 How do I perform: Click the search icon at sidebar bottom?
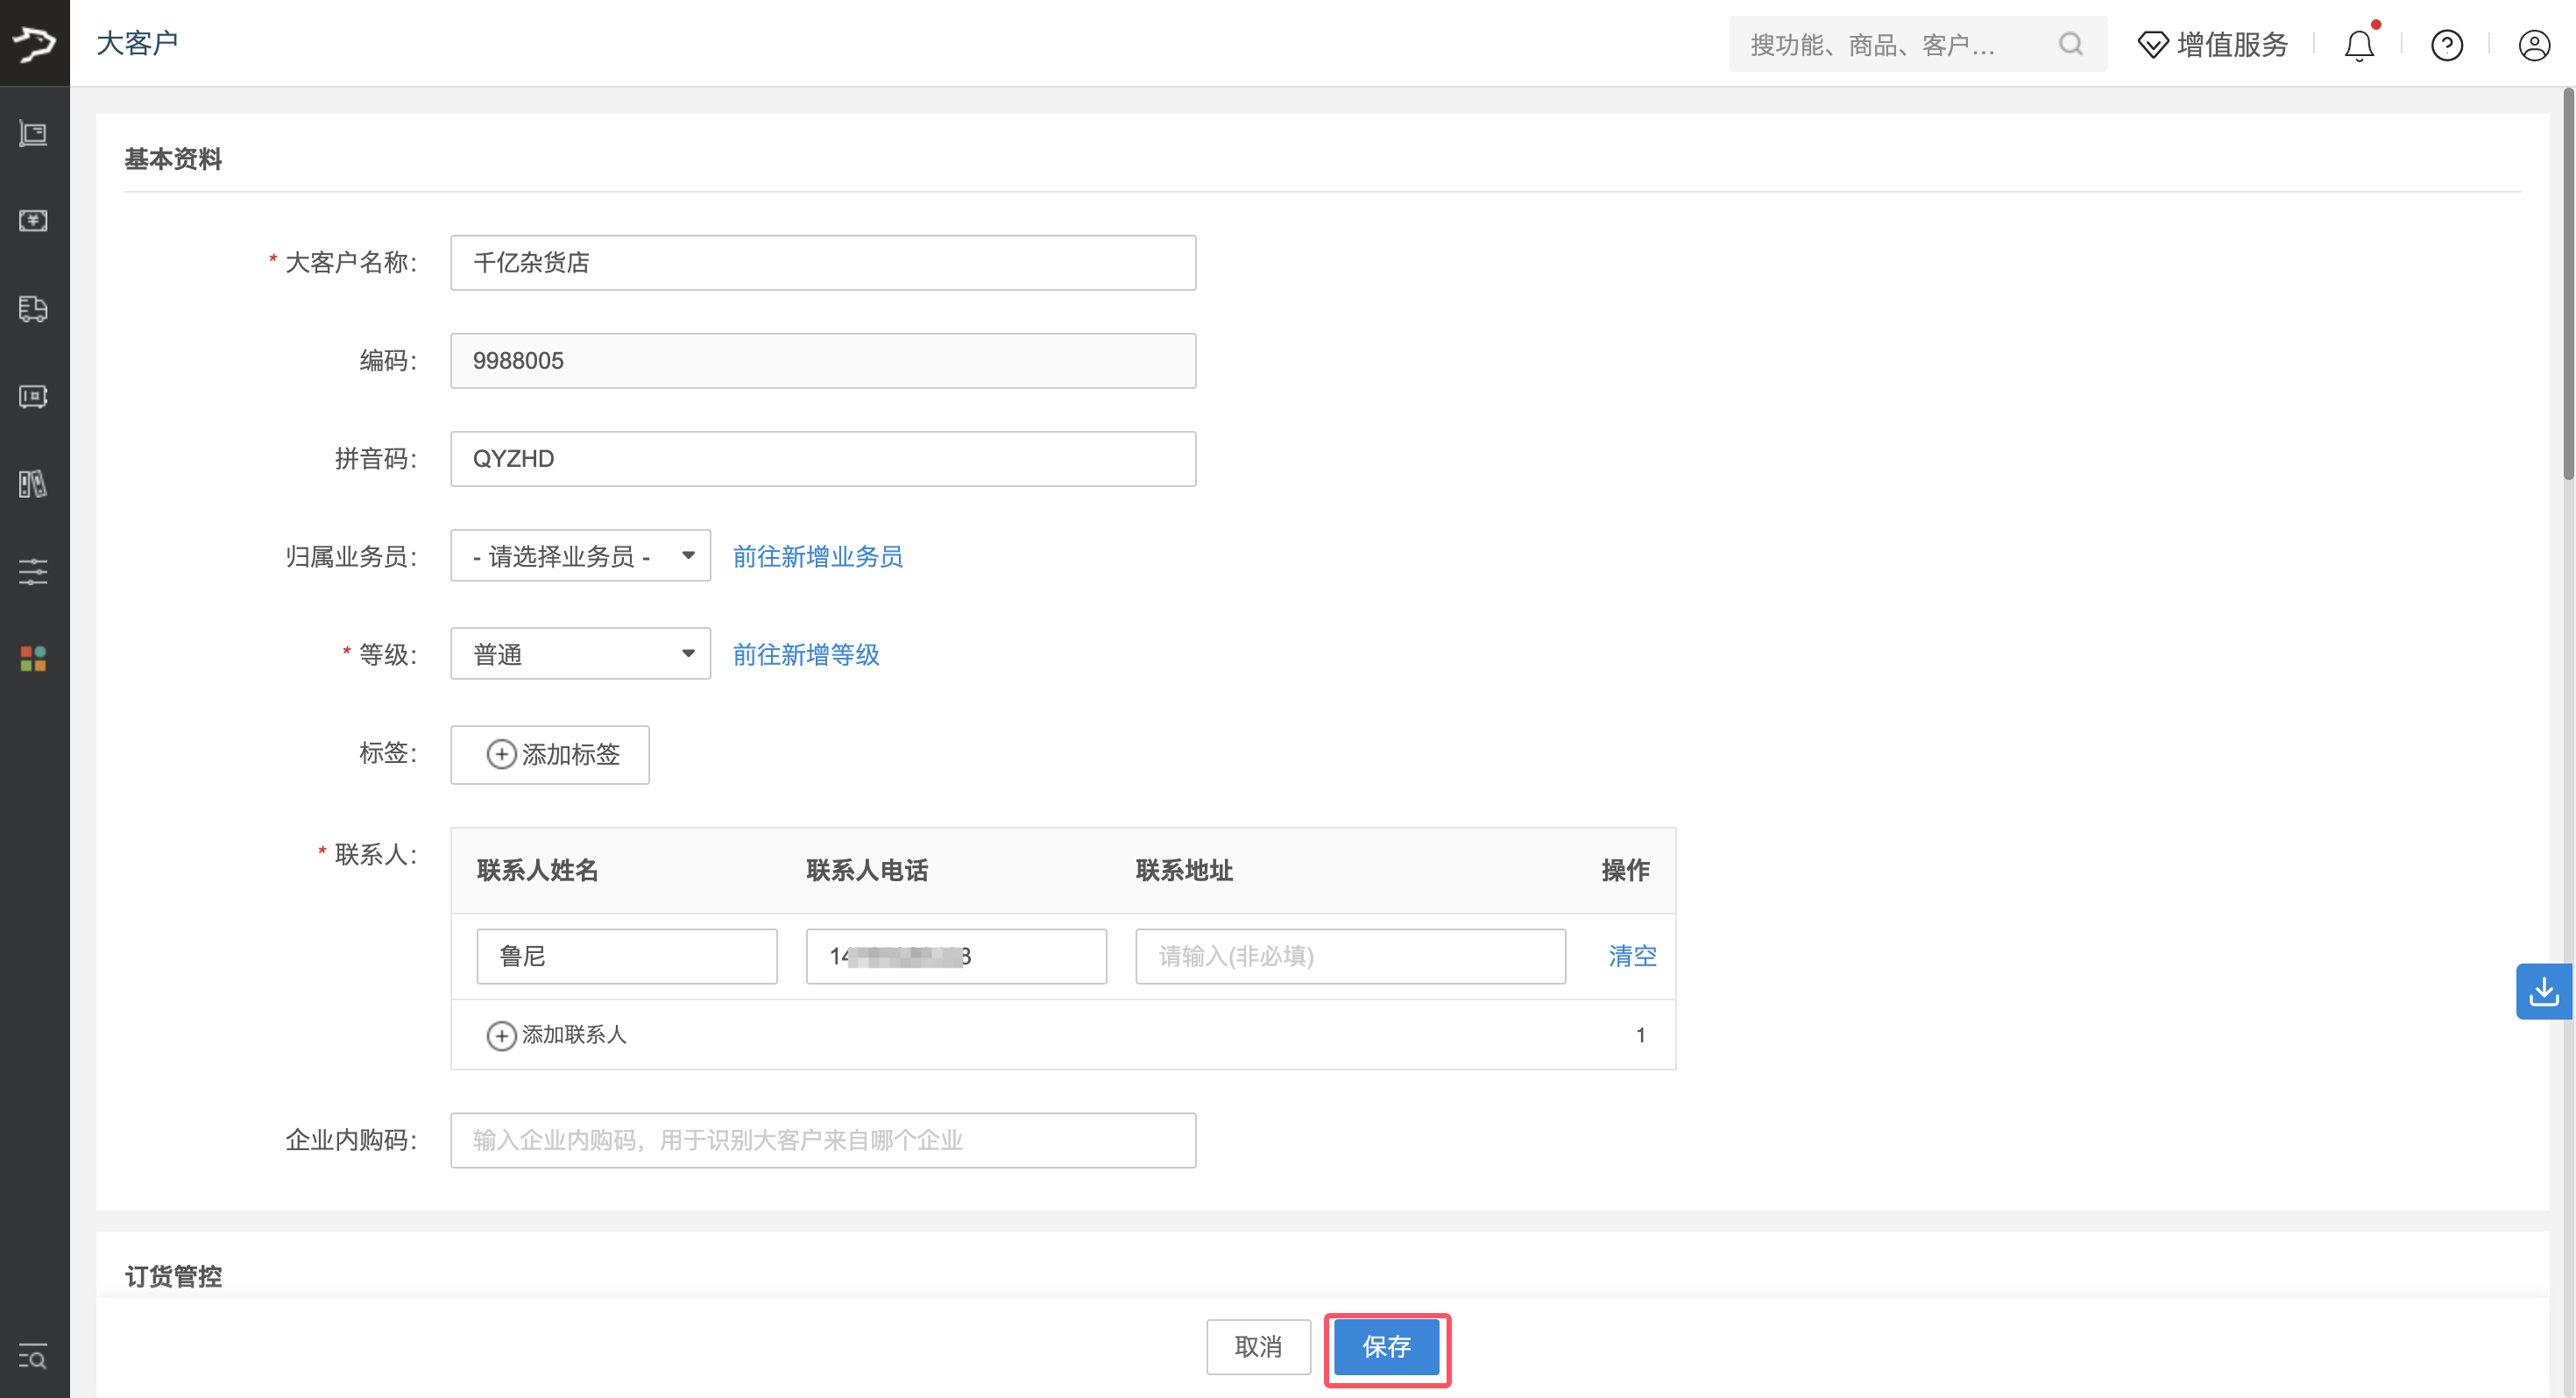(x=33, y=1358)
